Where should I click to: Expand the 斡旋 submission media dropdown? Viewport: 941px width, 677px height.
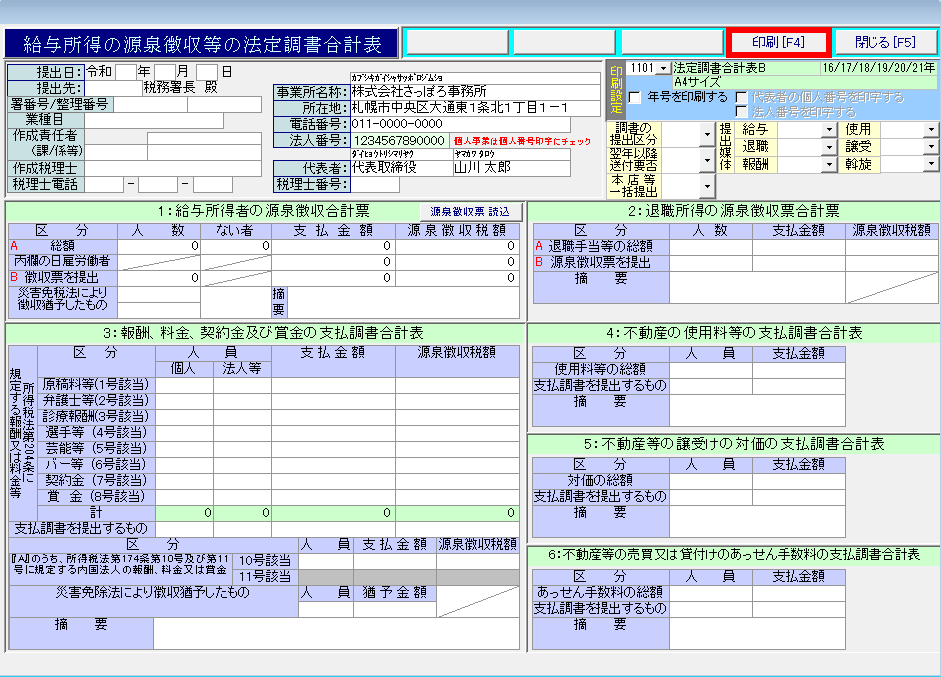pyautogui.click(x=931, y=164)
